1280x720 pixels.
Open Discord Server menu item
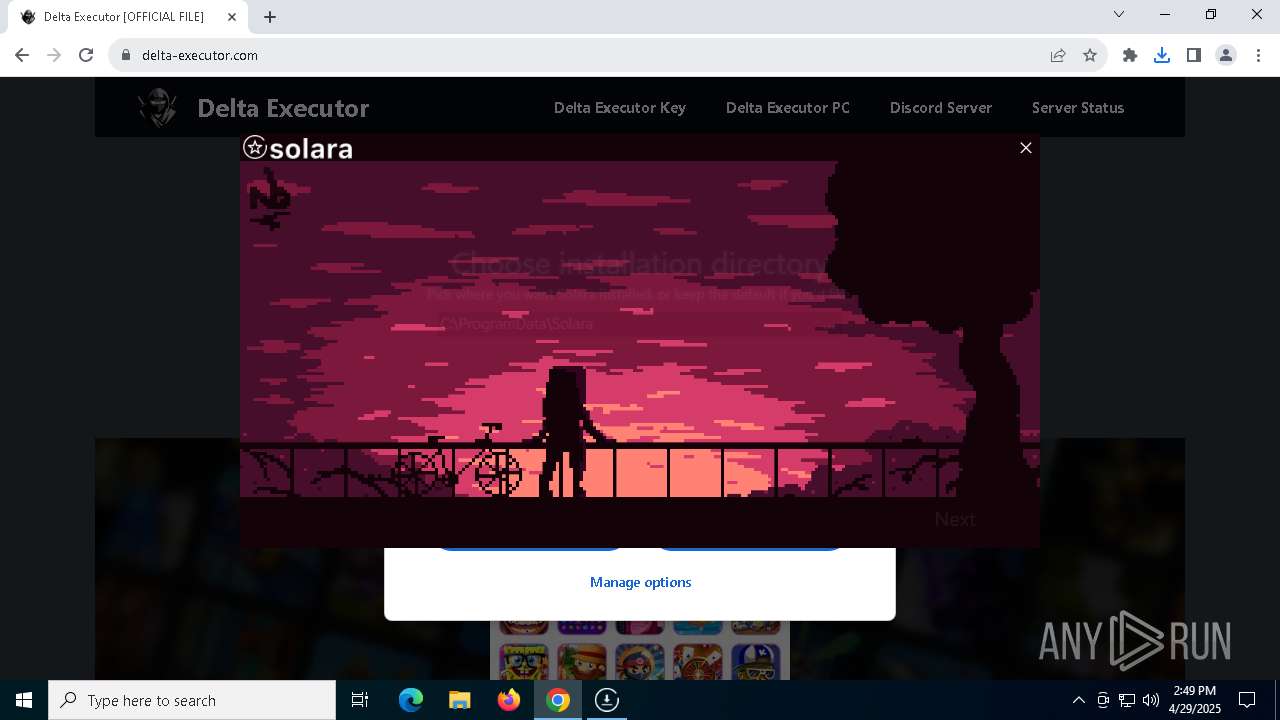[941, 108]
